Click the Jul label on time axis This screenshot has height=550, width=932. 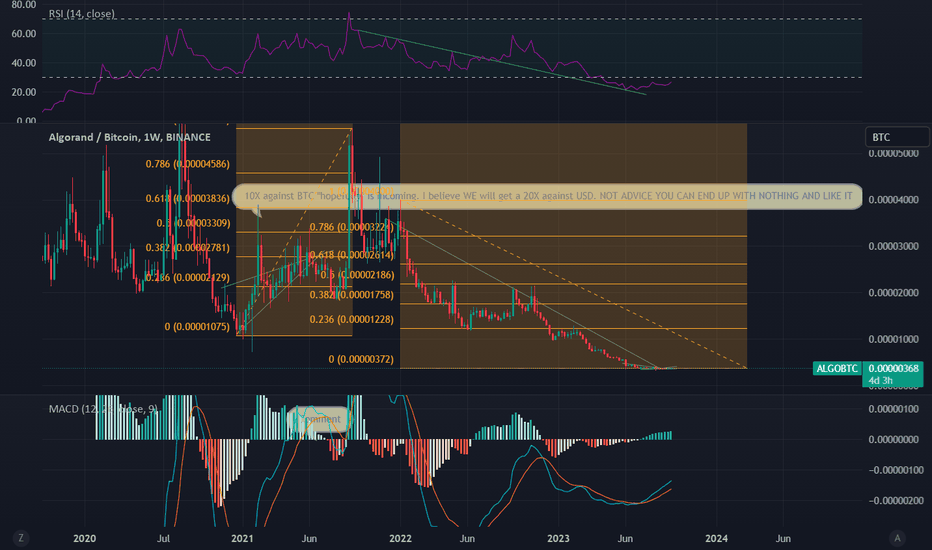point(163,539)
